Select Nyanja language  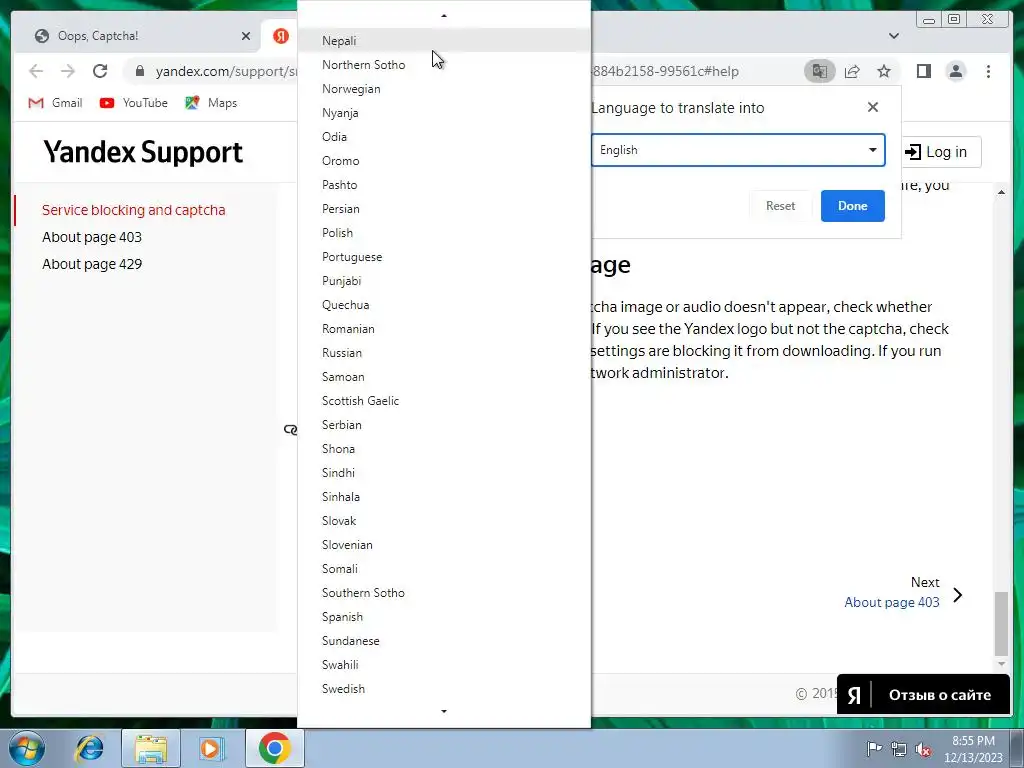pos(444,112)
